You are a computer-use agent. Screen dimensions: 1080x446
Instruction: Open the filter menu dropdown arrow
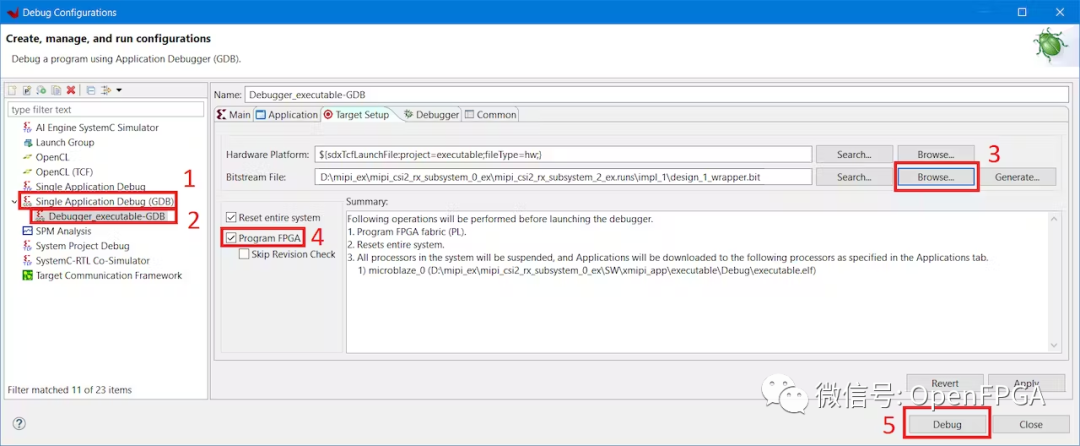coord(119,90)
